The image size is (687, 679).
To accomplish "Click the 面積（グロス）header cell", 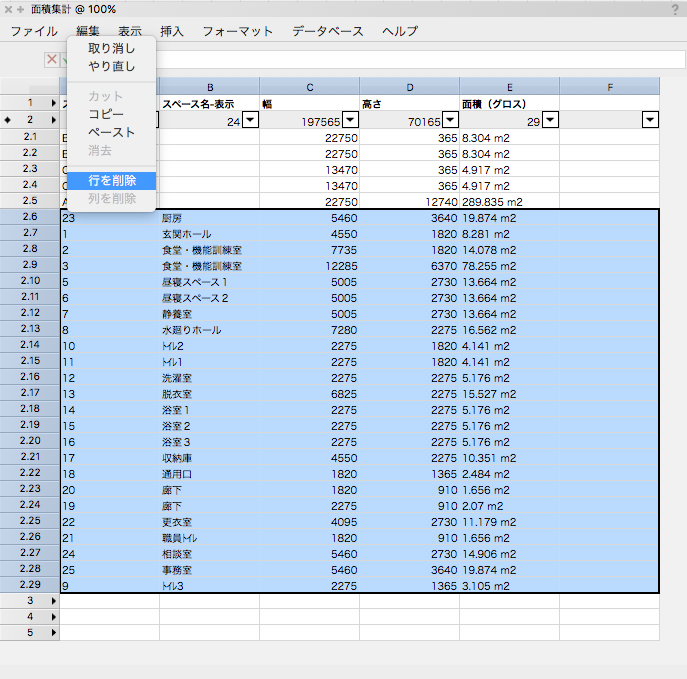I will (x=510, y=104).
